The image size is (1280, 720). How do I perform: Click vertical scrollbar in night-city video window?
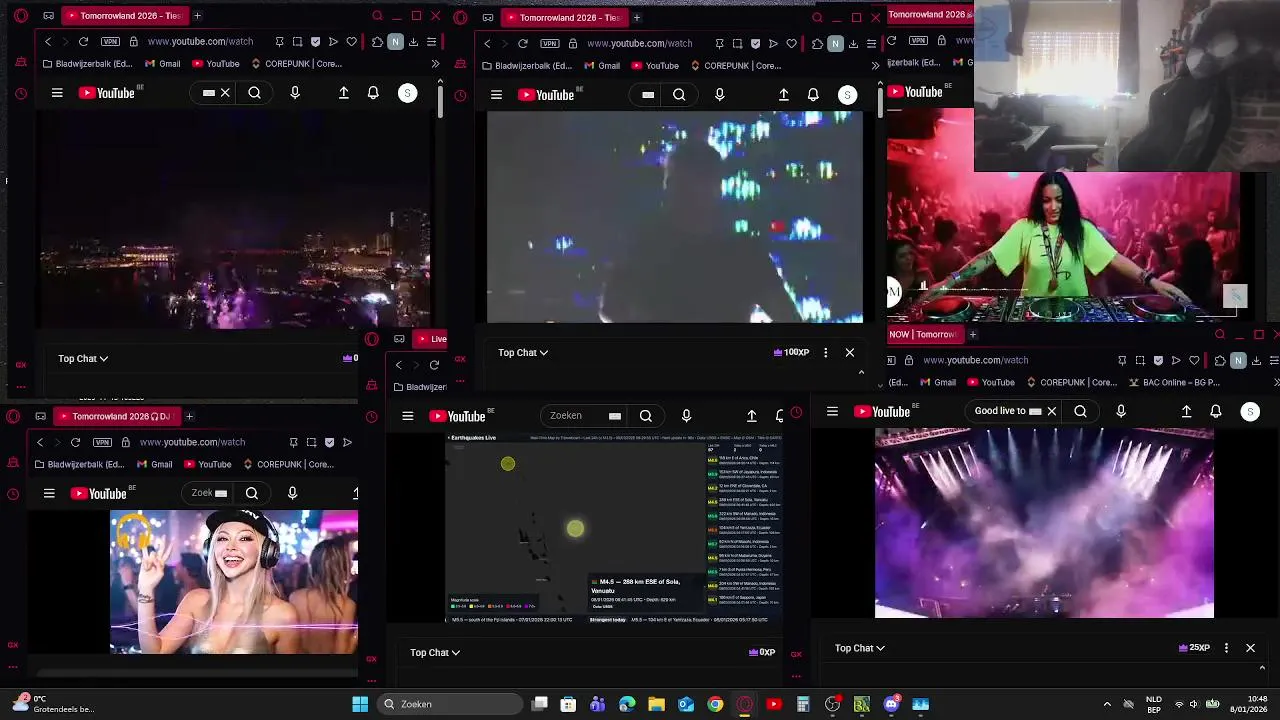[440, 100]
